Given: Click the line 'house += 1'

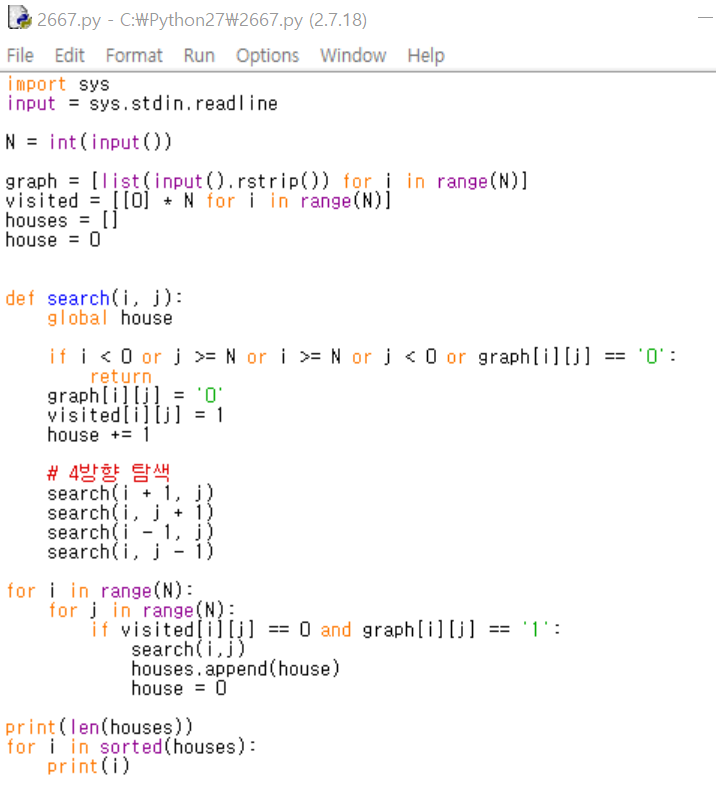Looking at the screenshot, I should point(99,435).
